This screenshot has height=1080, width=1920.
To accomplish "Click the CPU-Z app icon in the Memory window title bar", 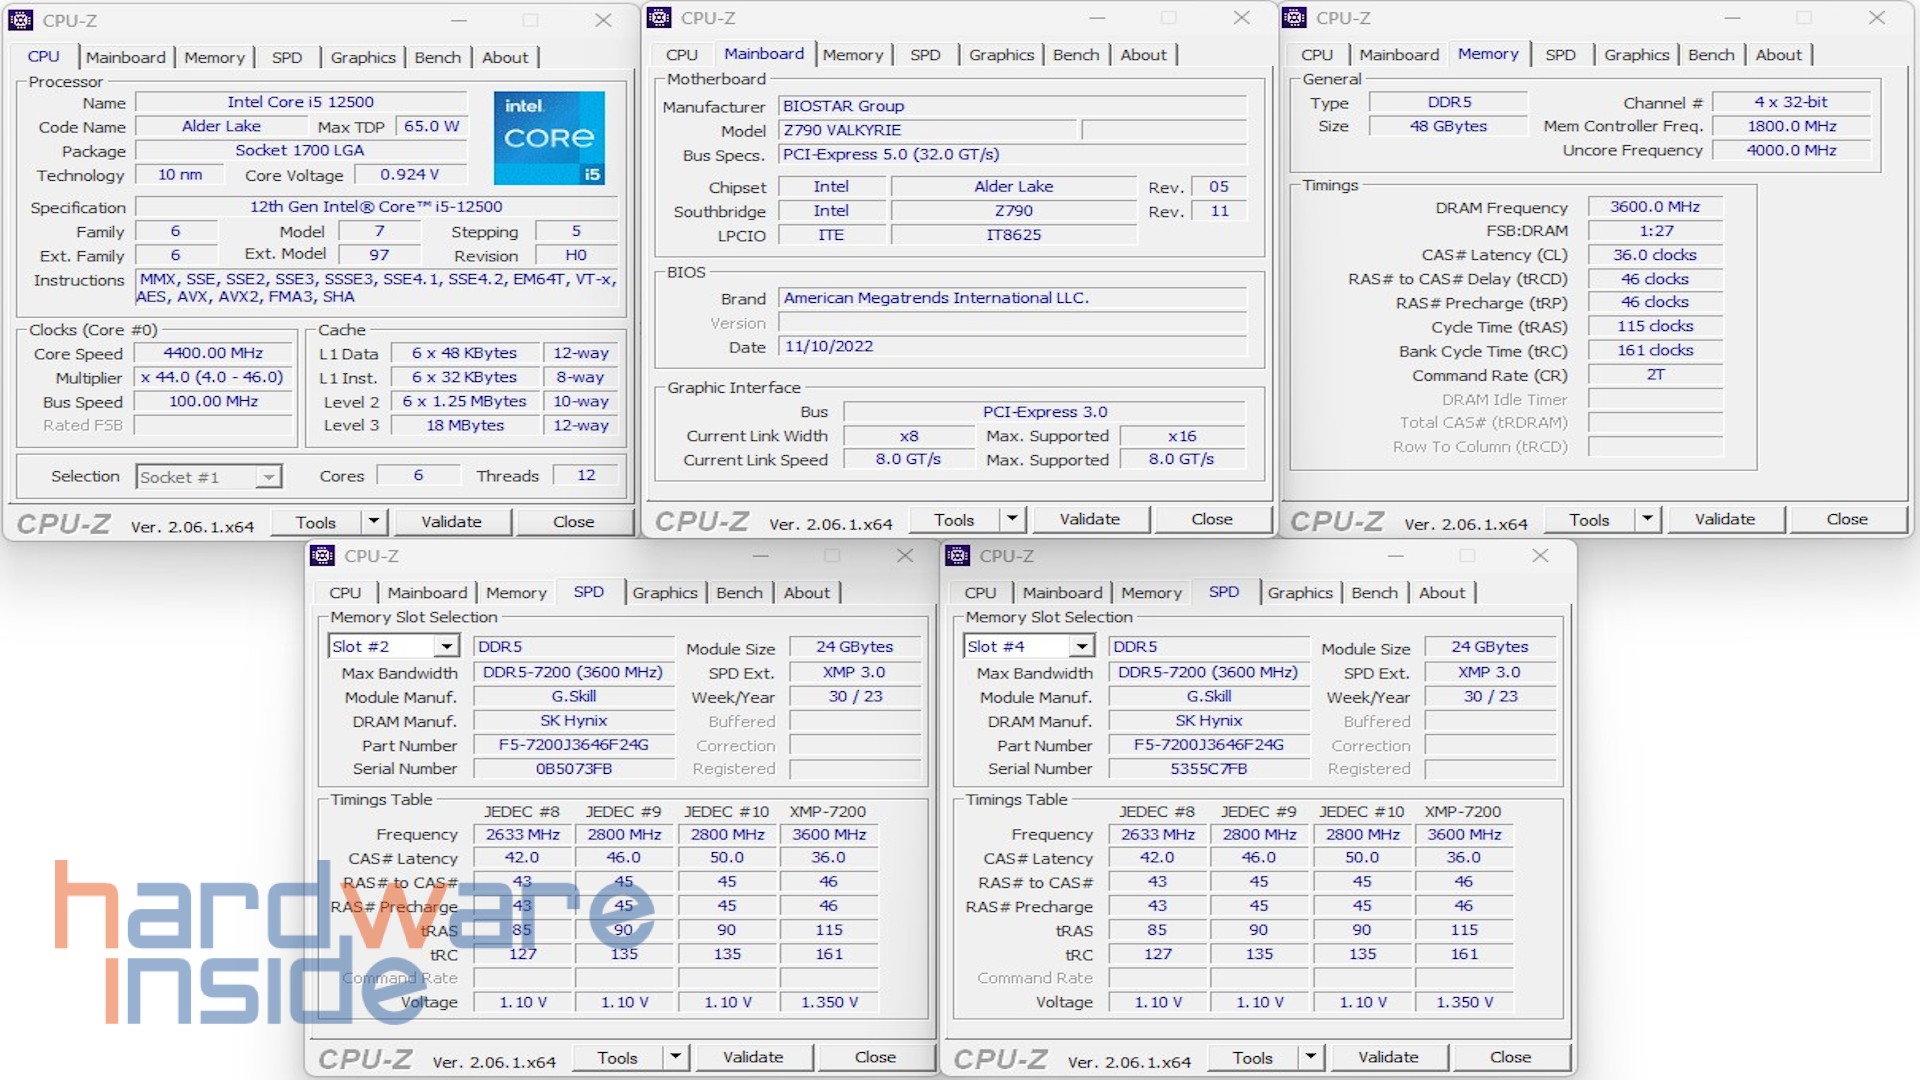I will [x=1294, y=18].
